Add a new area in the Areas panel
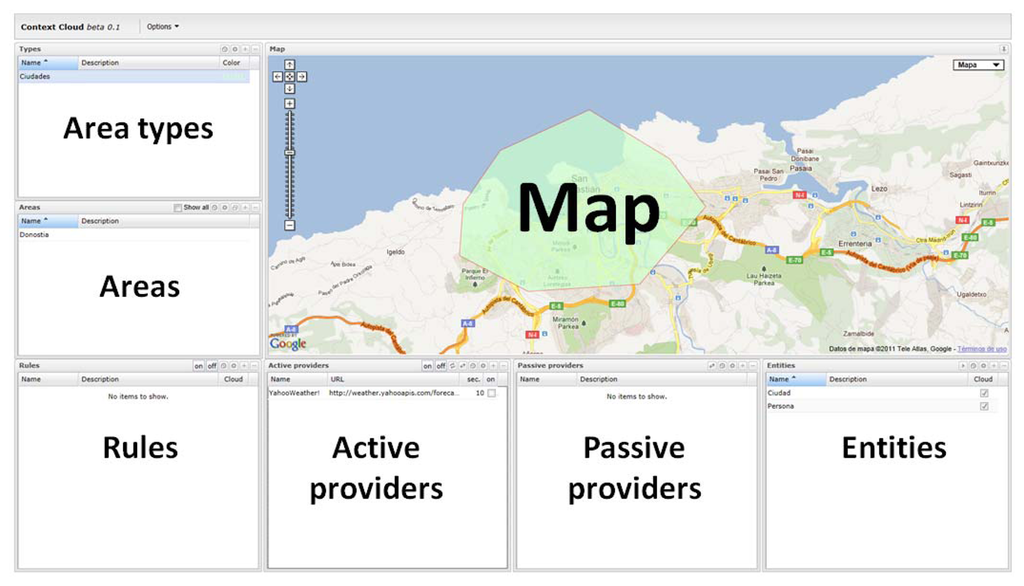 click(x=245, y=207)
